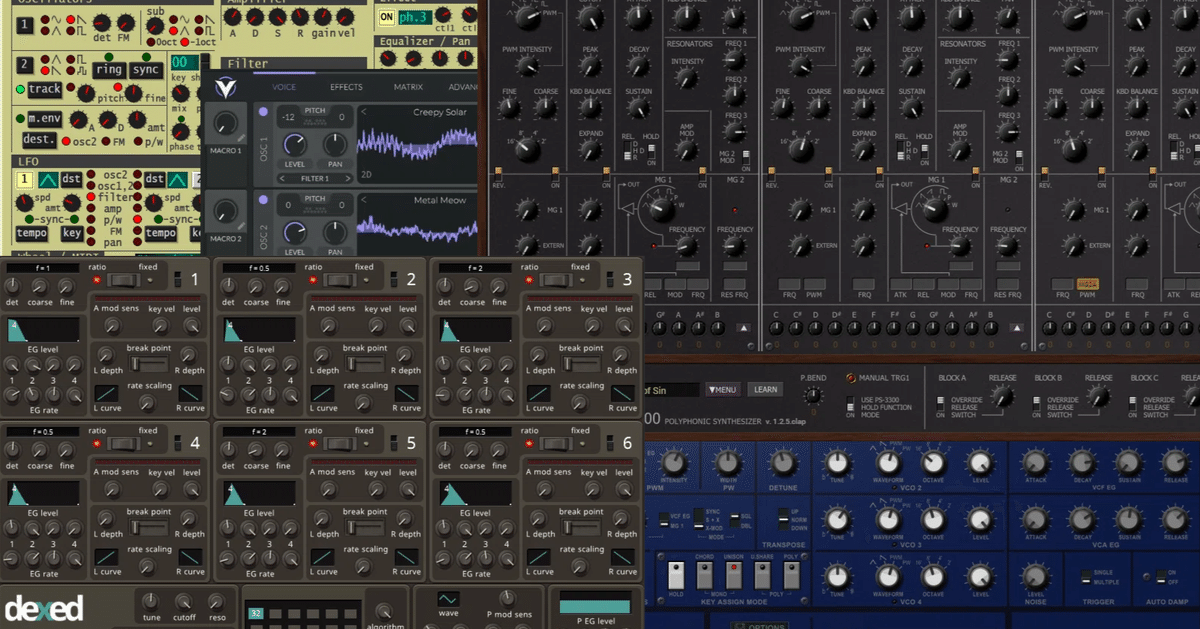
Task: Click the track button
Action: pyautogui.click(x=44, y=90)
